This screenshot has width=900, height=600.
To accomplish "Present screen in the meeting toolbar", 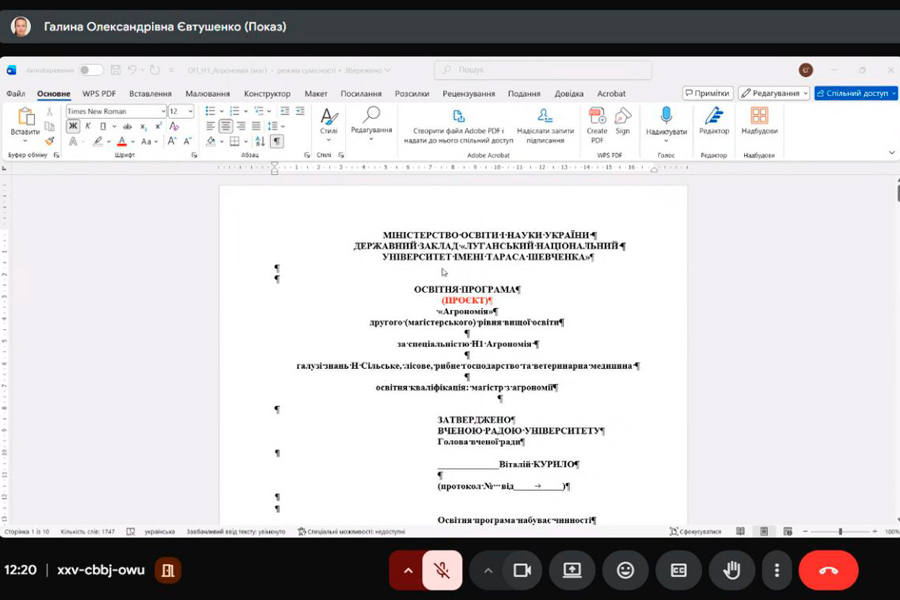I will 572,570.
